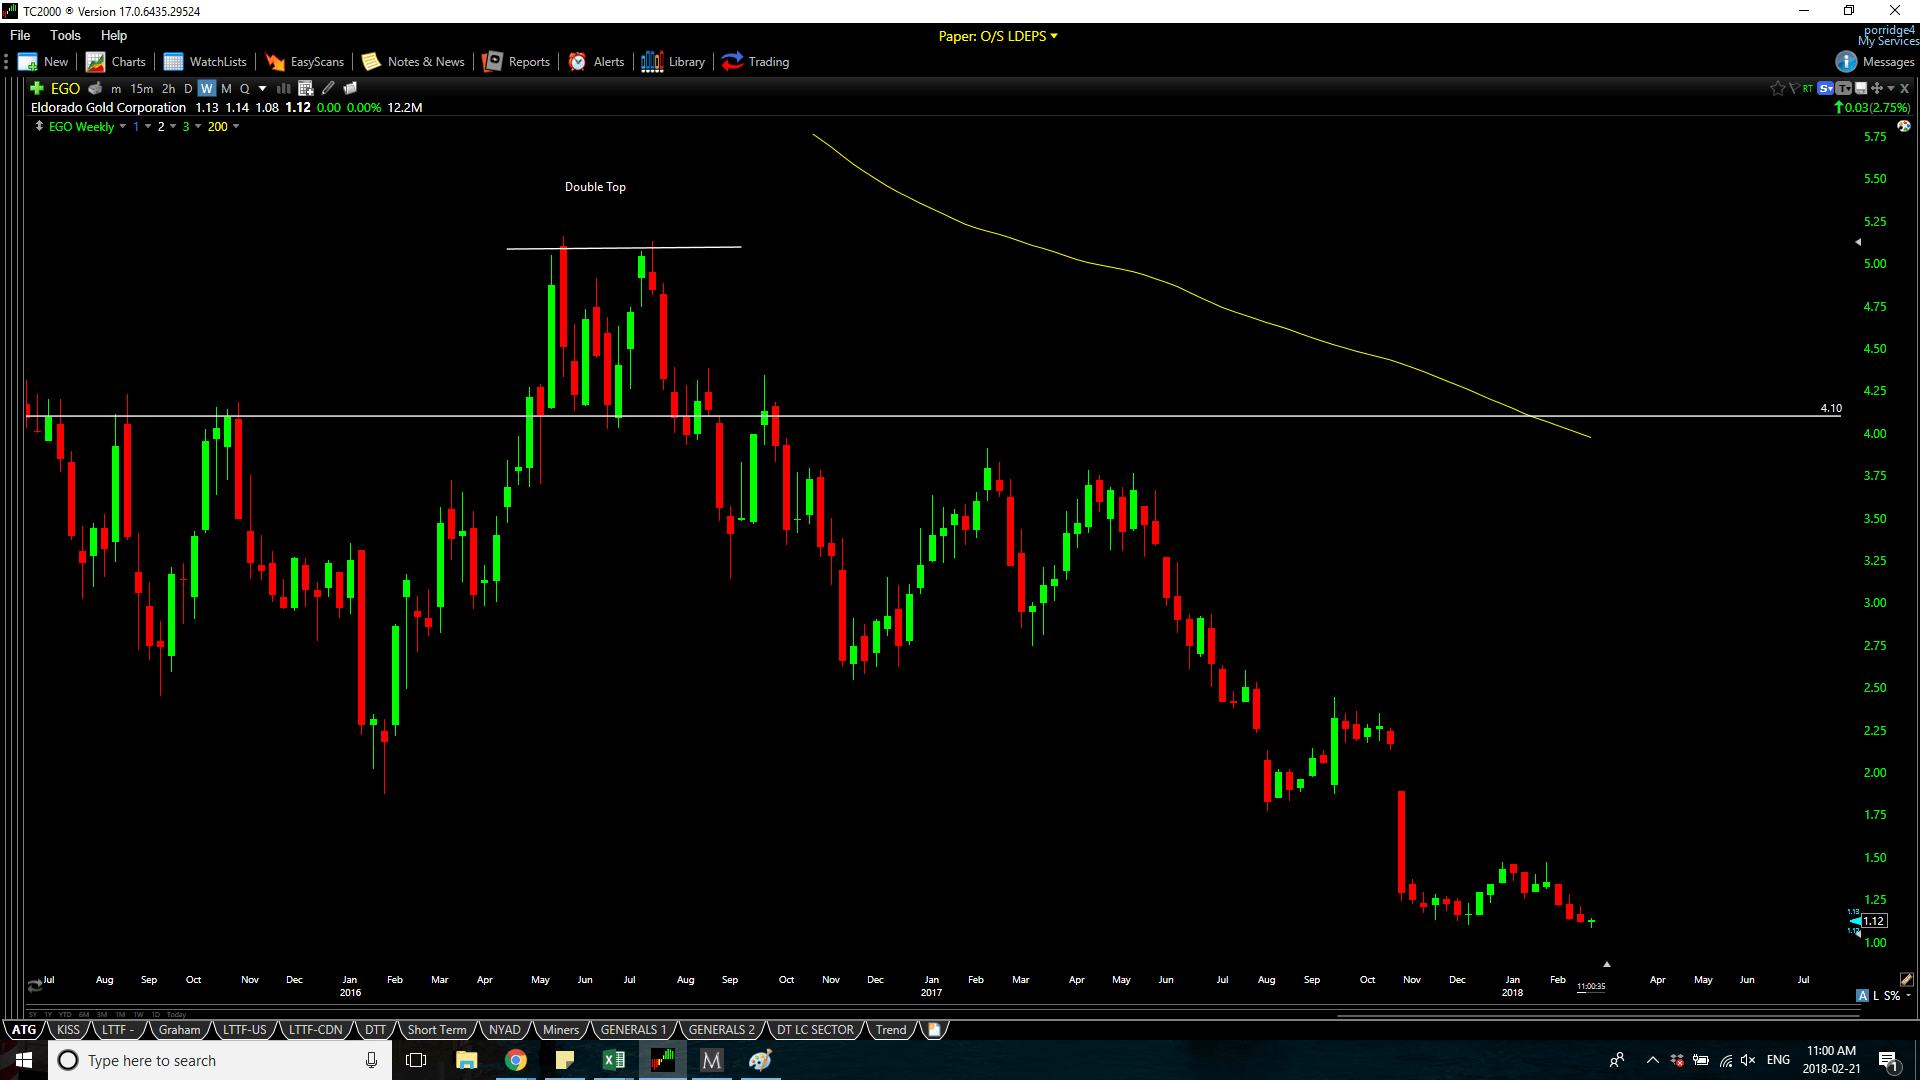The image size is (1920, 1080).
Task: Open the dropdown for moving average 3
Action: click(198, 126)
